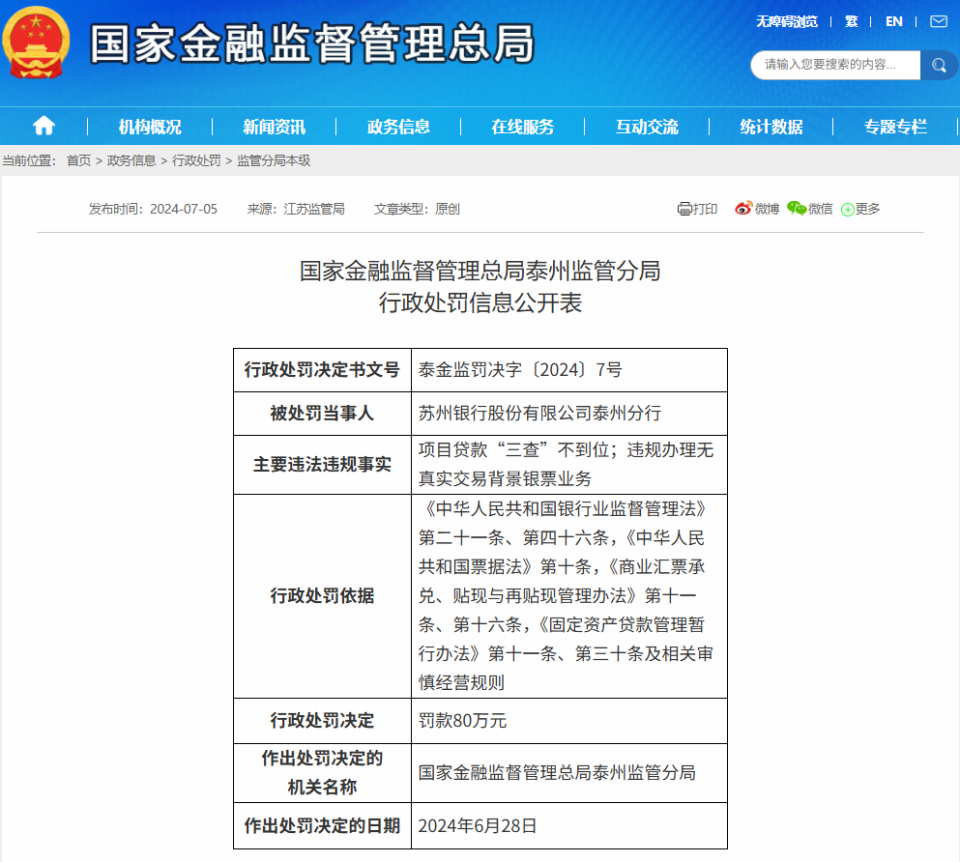Viewport: 960px width, 862px height.
Task: Click the label 被处罚当事人
Action: pyautogui.click(x=322, y=413)
